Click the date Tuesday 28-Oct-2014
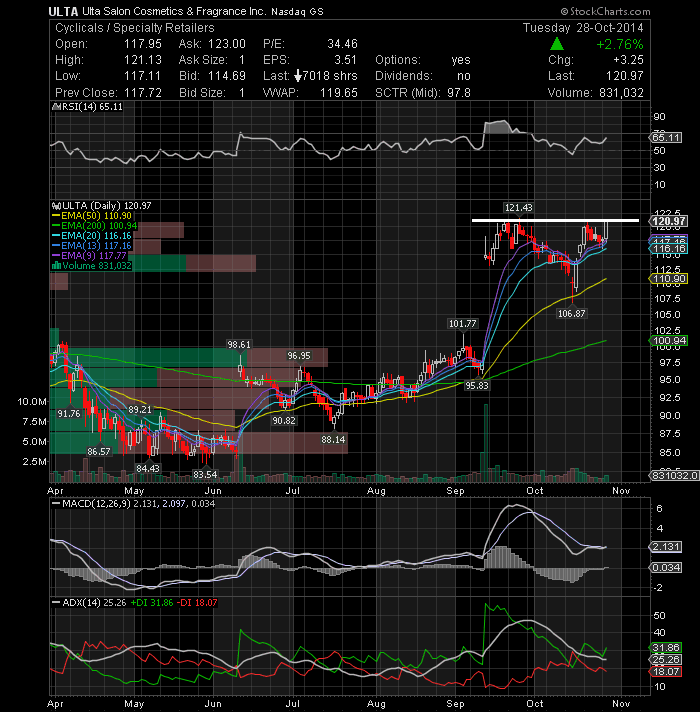 583,28
